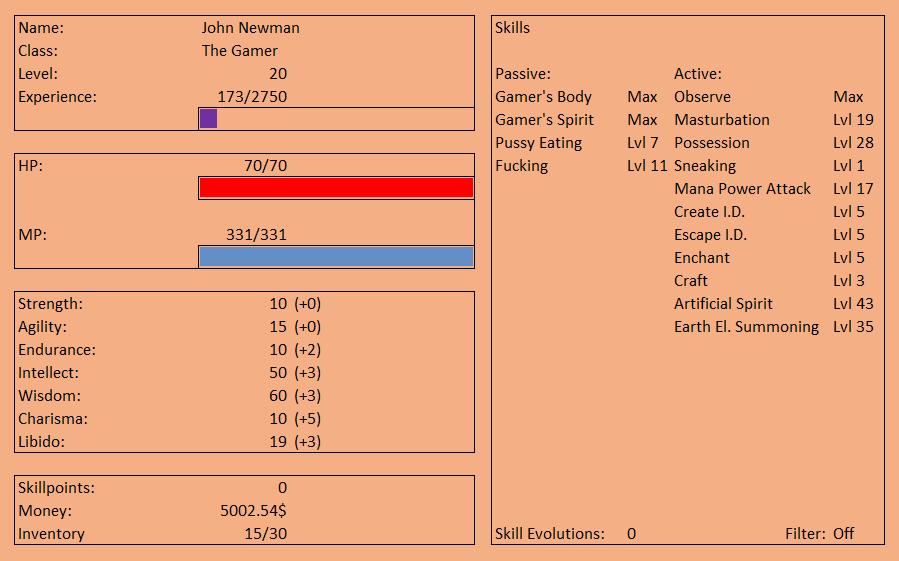
Task: Select the Gamer's Body passive skill
Action: pos(543,96)
